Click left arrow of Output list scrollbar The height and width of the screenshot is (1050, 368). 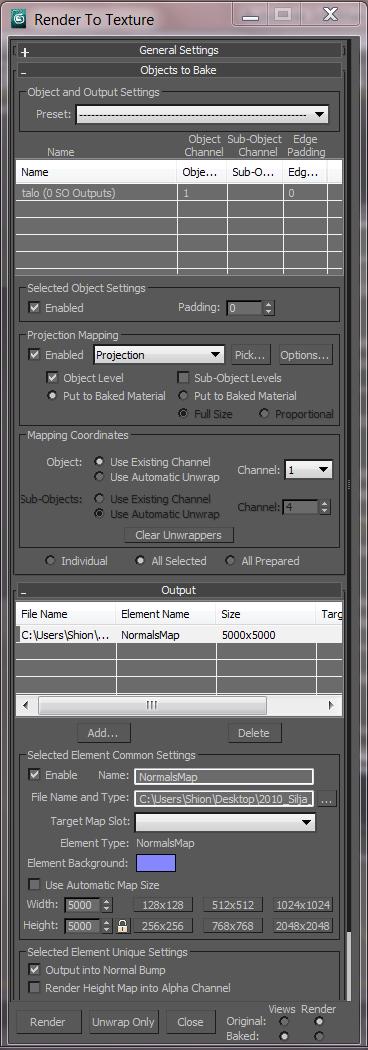click(x=26, y=705)
